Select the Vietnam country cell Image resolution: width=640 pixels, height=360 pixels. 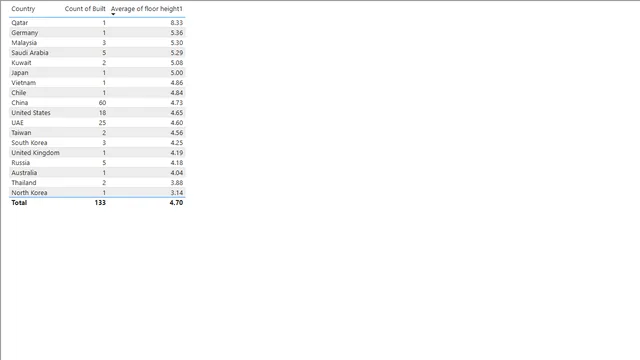coord(24,82)
